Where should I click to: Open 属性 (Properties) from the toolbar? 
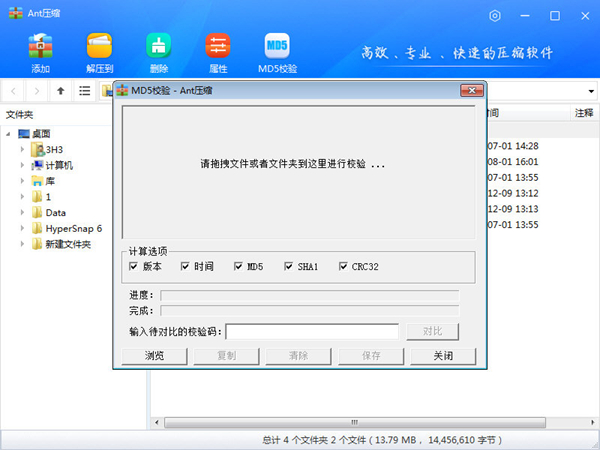click(x=217, y=47)
